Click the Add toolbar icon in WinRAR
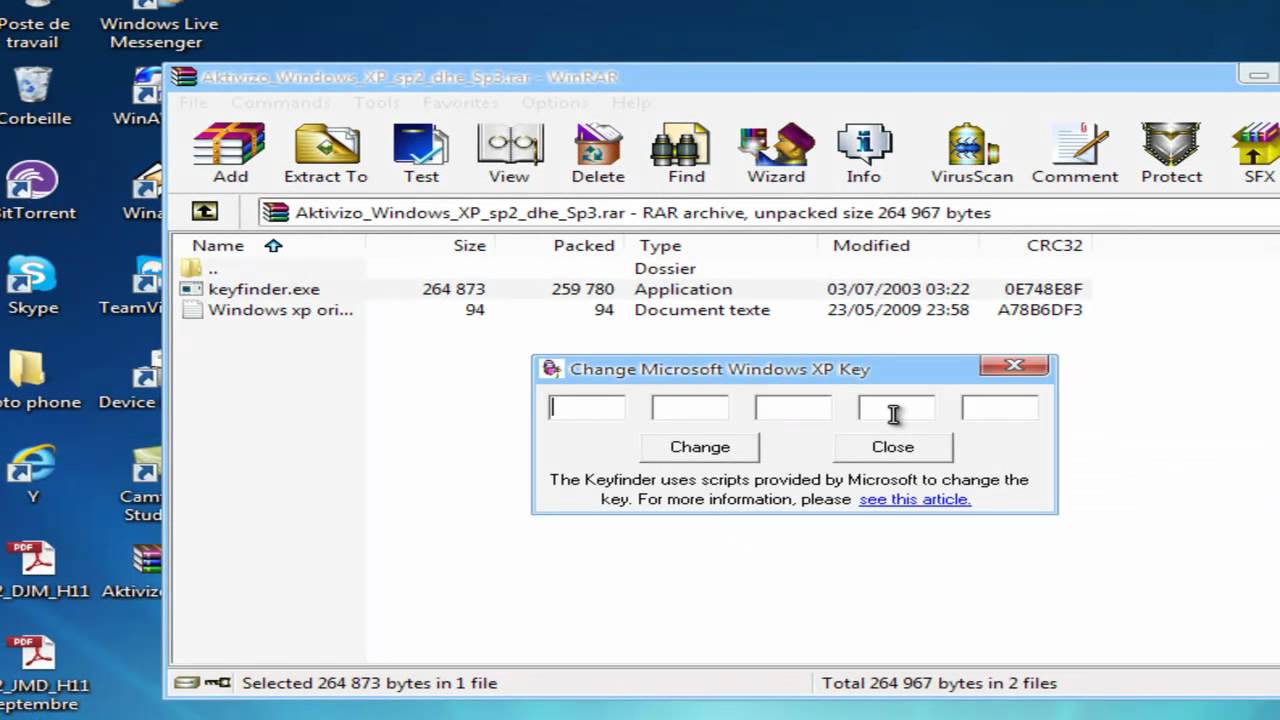The image size is (1280, 720). pos(230,153)
